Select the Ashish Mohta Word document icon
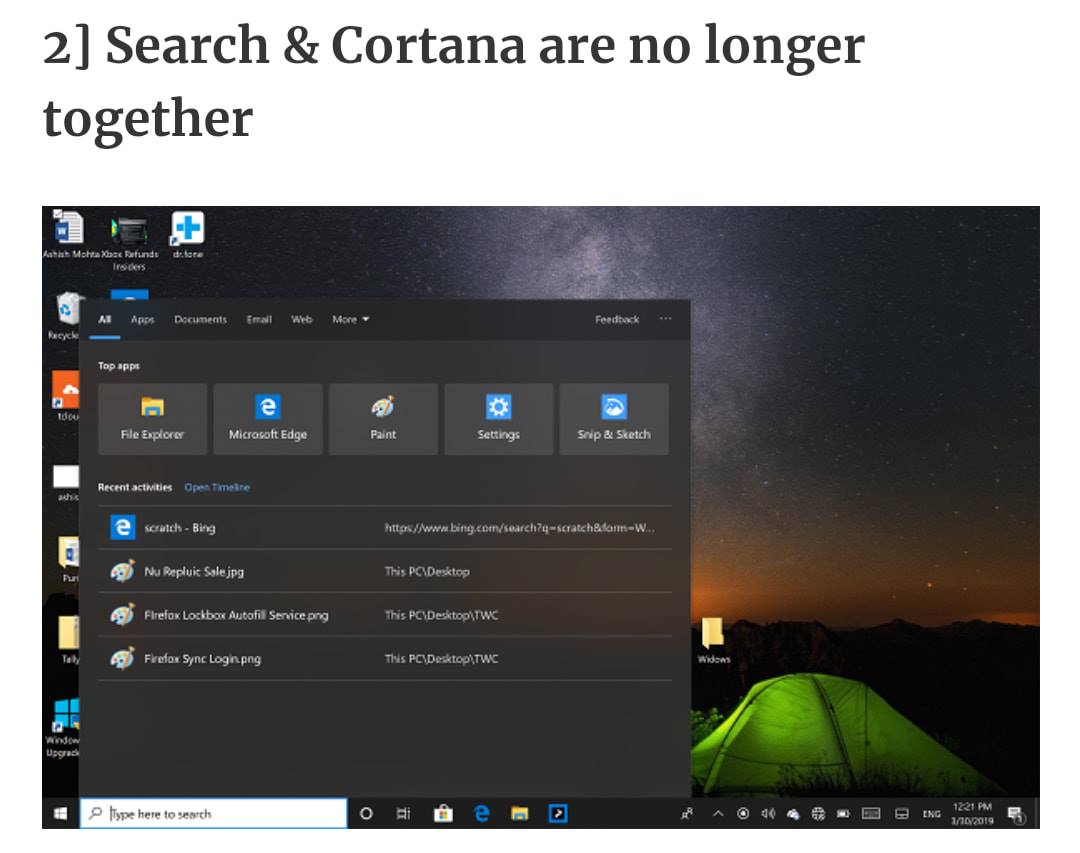 click(70, 234)
